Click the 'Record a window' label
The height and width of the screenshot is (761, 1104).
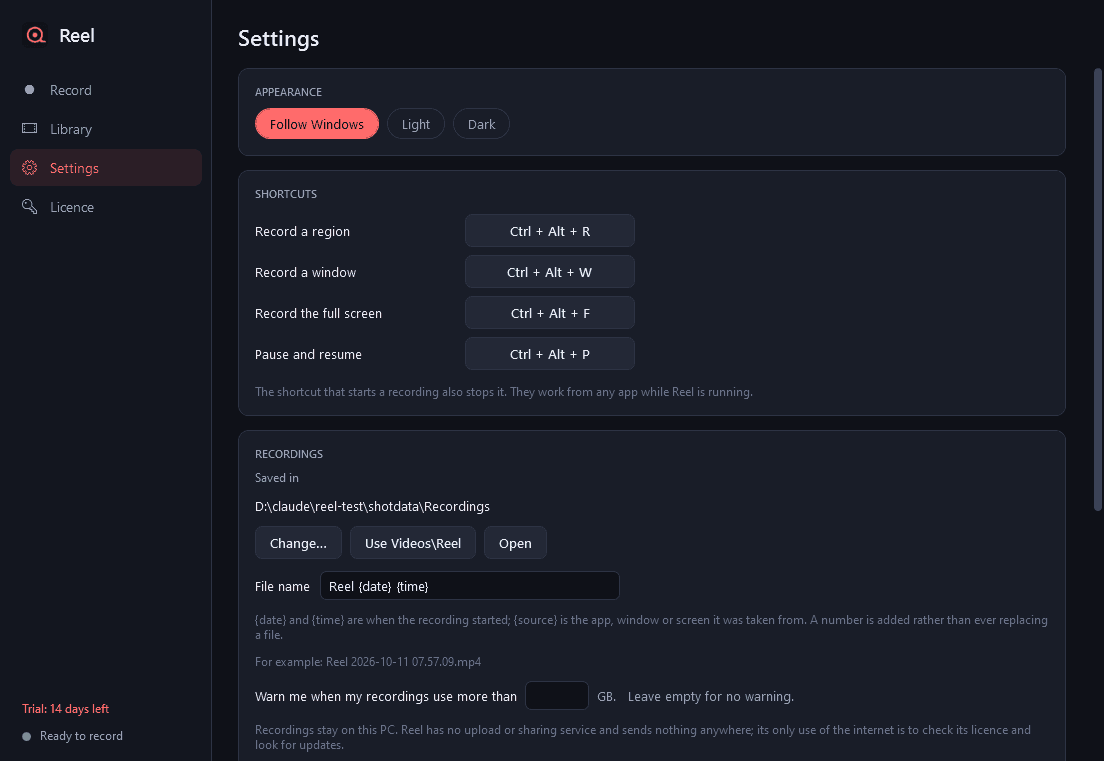point(306,272)
